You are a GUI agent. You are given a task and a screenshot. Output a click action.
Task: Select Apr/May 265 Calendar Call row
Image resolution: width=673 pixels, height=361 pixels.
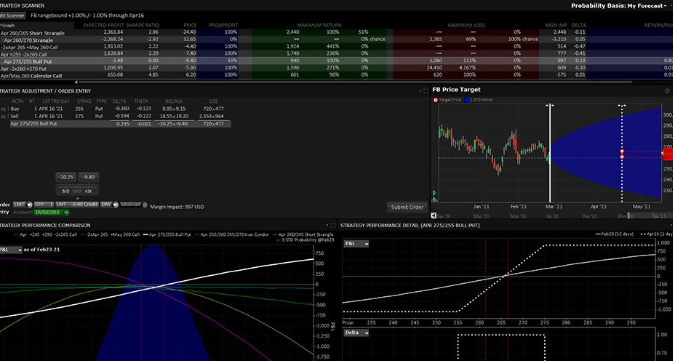coord(336,76)
